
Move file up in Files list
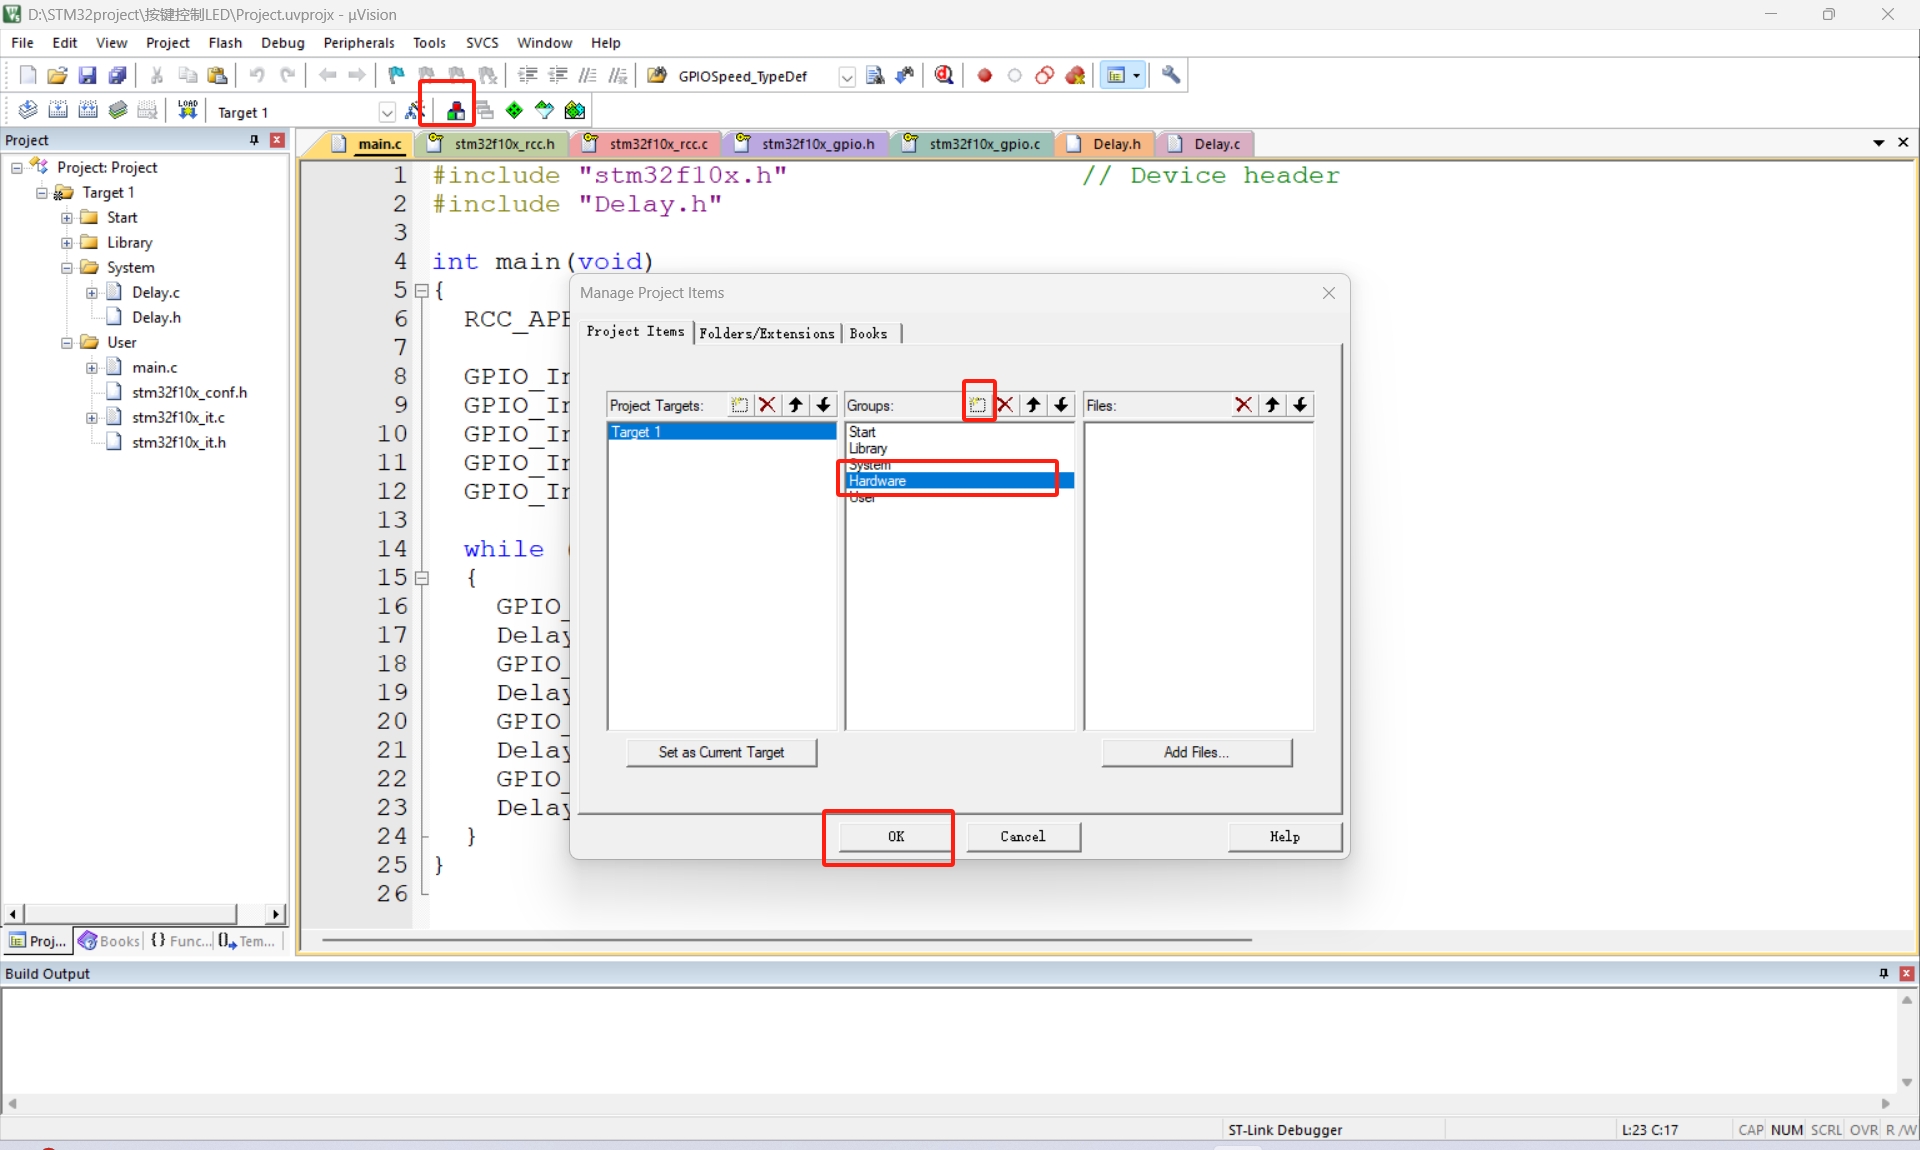point(1272,405)
